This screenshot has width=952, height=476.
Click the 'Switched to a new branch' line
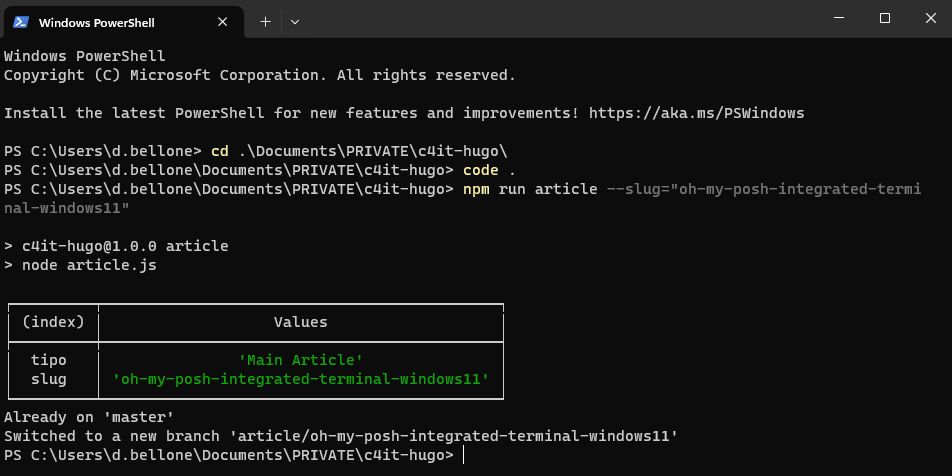coord(340,436)
